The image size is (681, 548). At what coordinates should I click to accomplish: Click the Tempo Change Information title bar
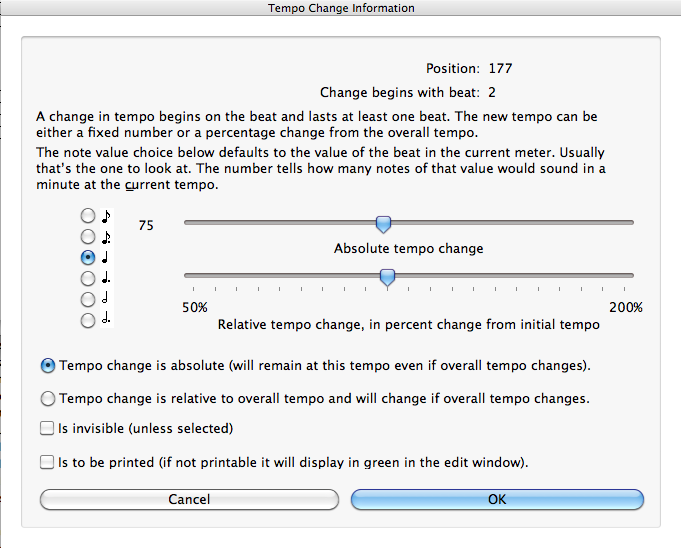pos(341,8)
